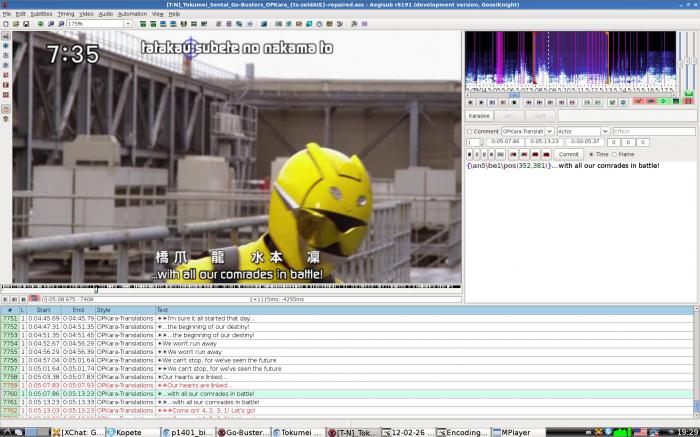Click the Open subtitles folder icon
The height and width of the screenshot is (437, 700).
pos(16,24)
